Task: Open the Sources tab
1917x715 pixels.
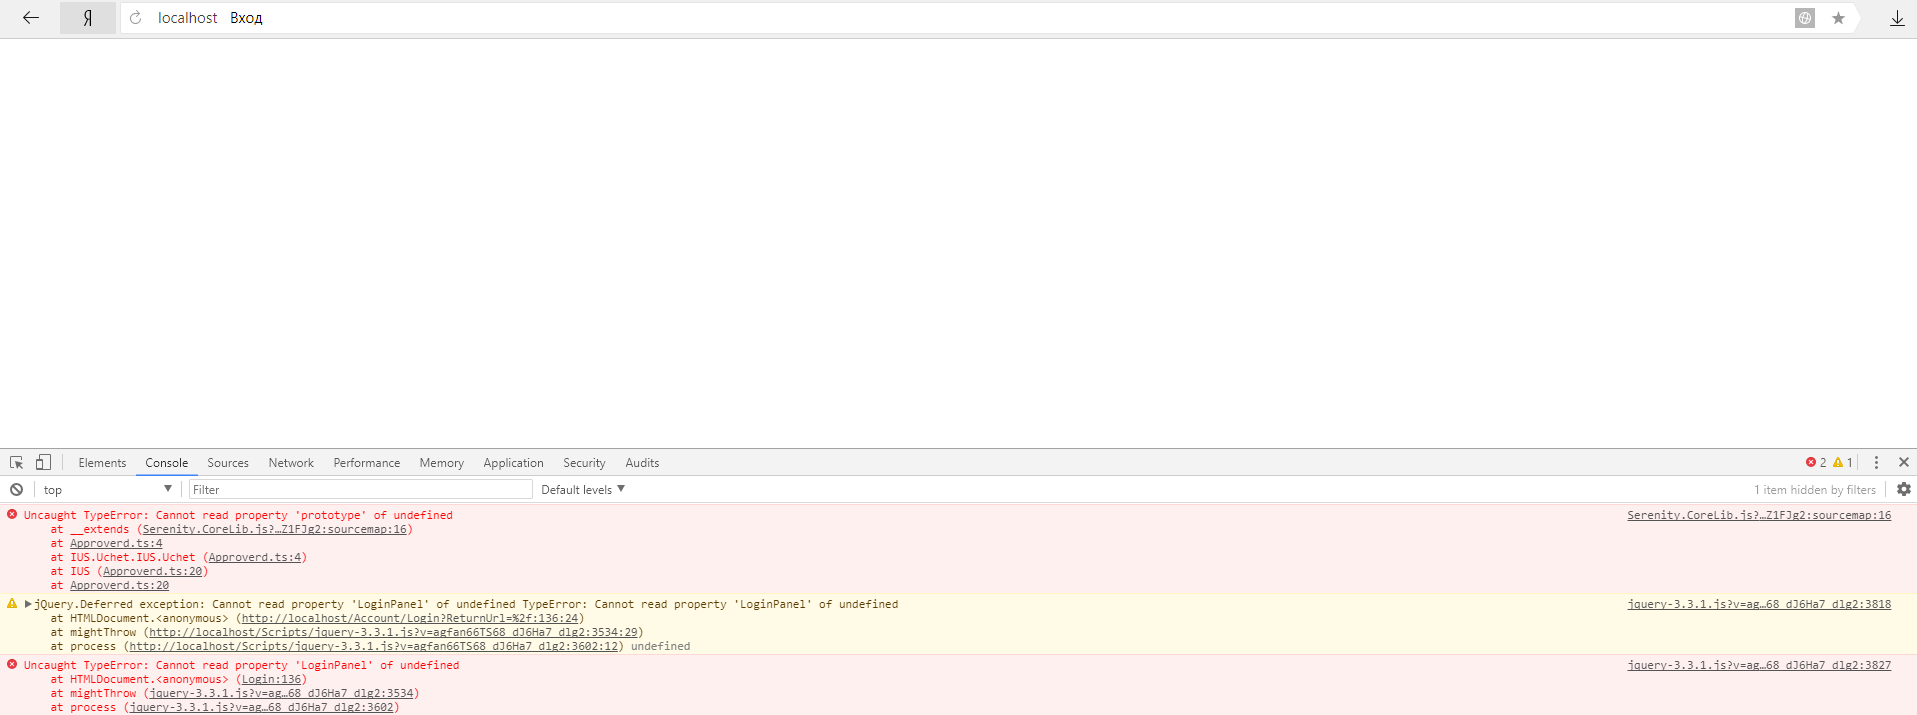Action: [228, 463]
